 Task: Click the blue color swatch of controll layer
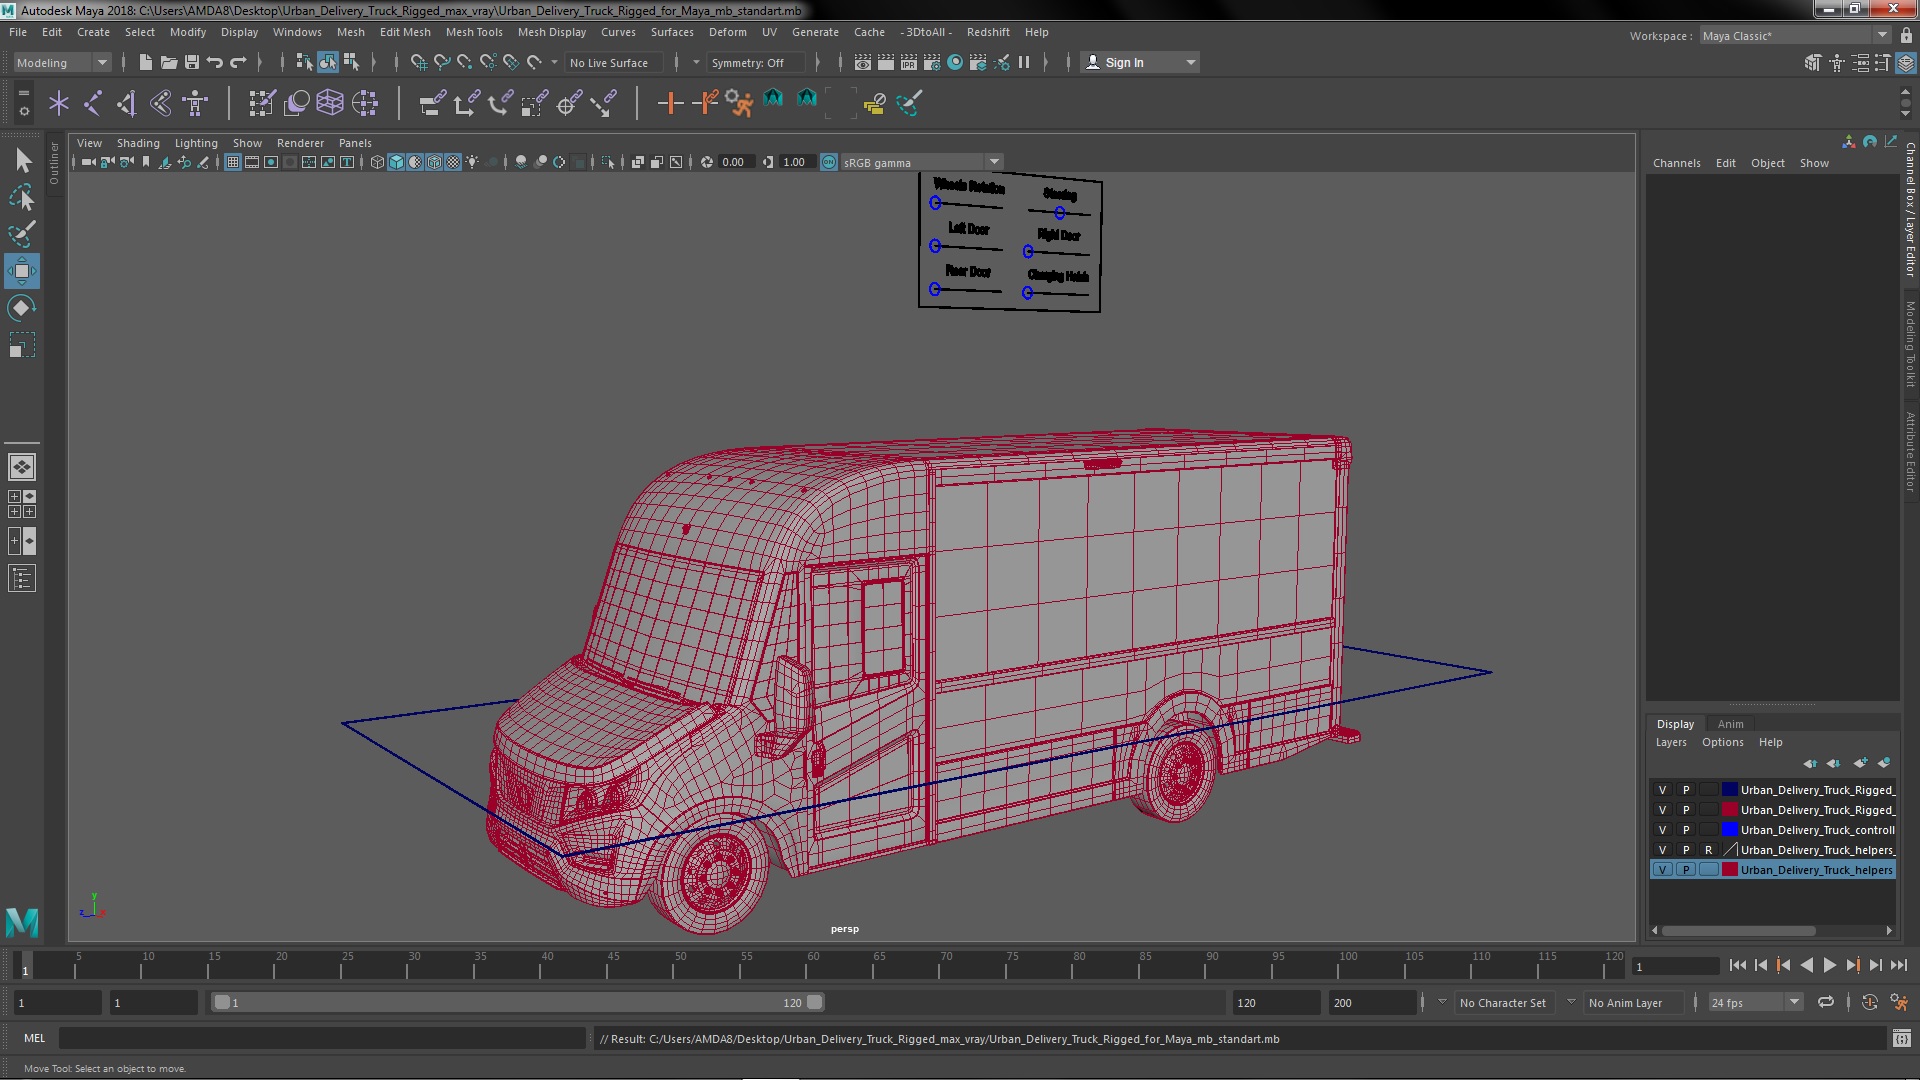pyautogui.click(x=1729, y=830)
